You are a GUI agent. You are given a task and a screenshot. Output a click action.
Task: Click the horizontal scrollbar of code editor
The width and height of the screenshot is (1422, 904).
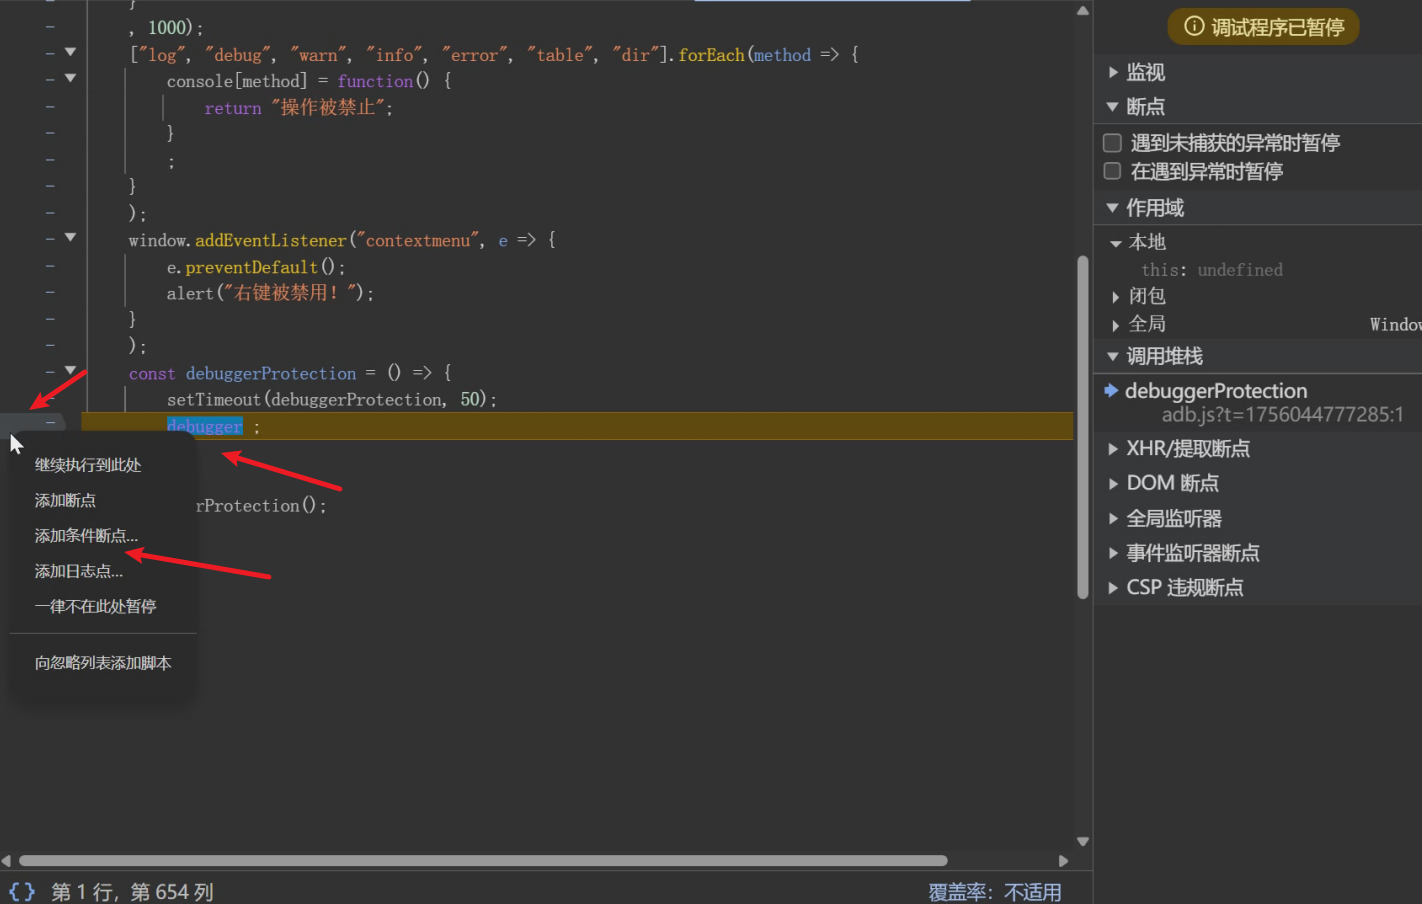(x=482, y=861)
